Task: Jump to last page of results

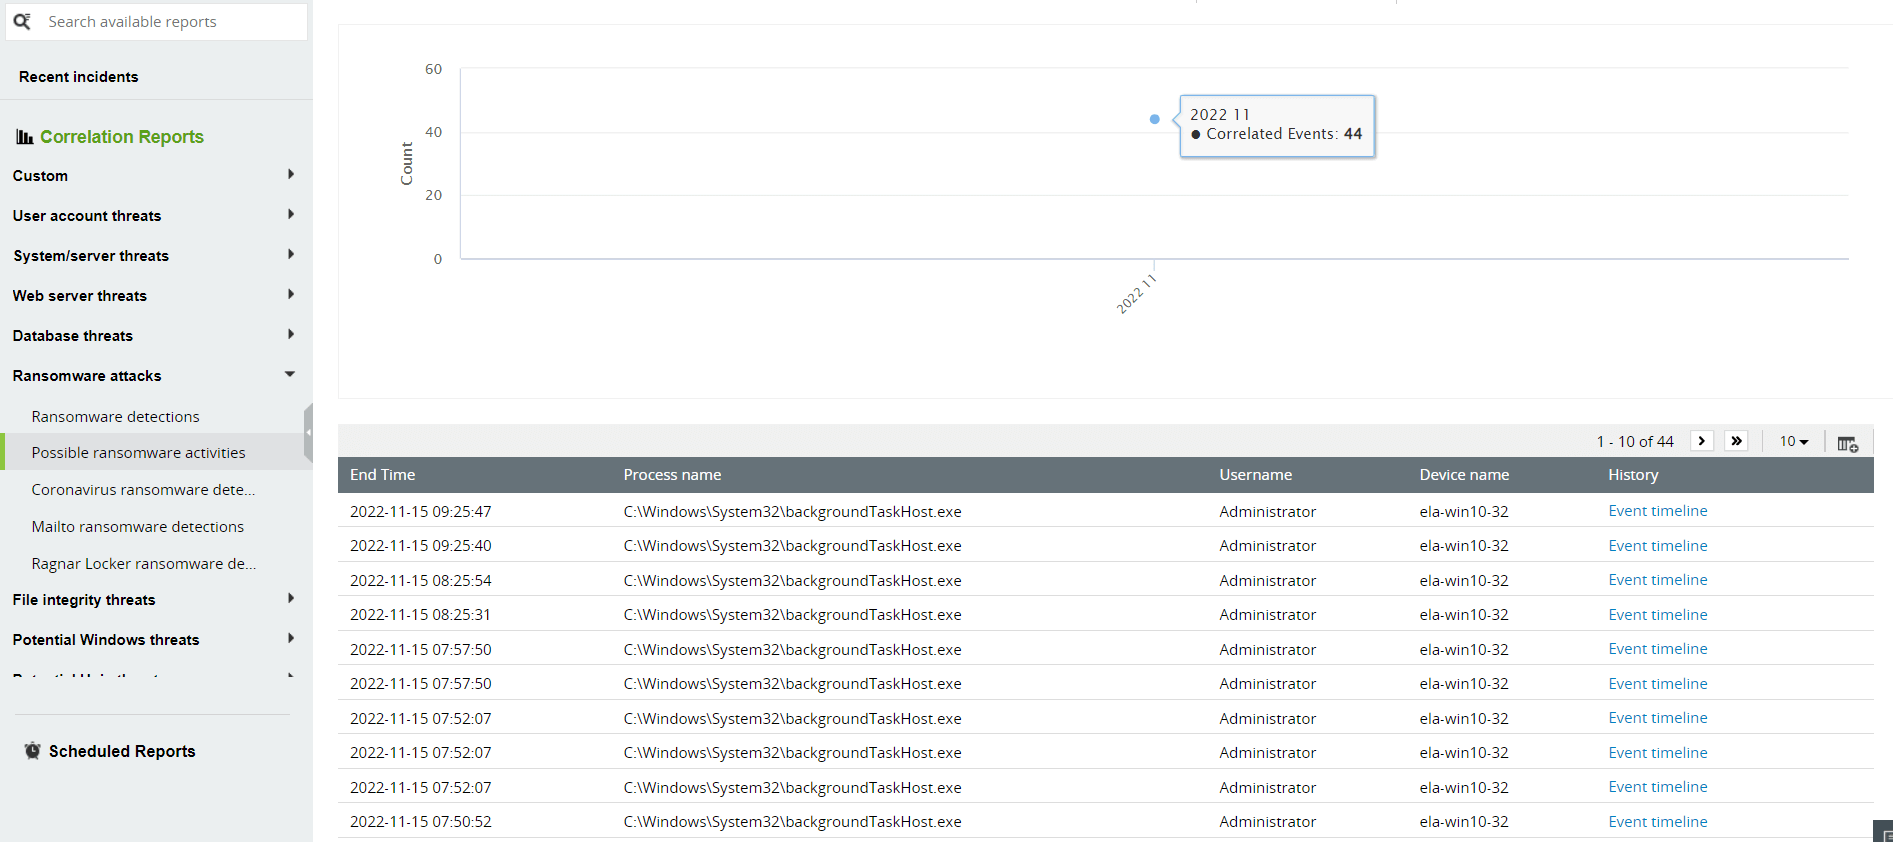Action: (1737, 441)
